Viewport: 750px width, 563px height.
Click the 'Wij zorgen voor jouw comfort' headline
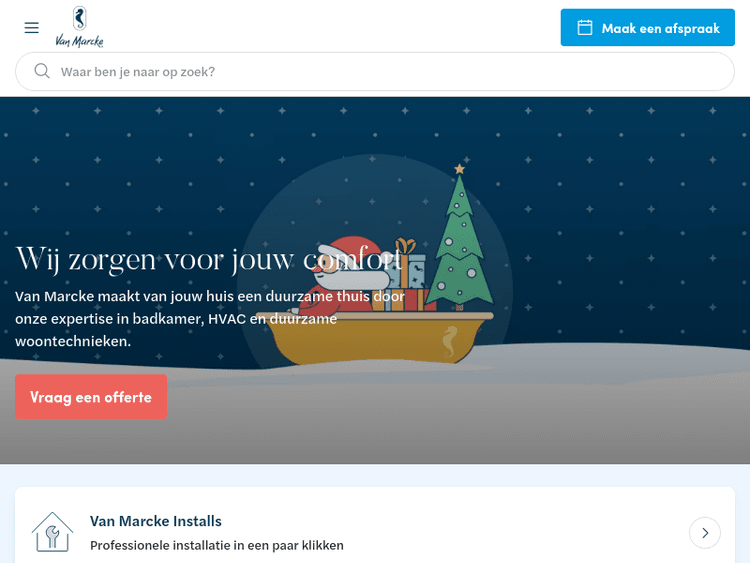pyautogui.click(x=209, y=260)
